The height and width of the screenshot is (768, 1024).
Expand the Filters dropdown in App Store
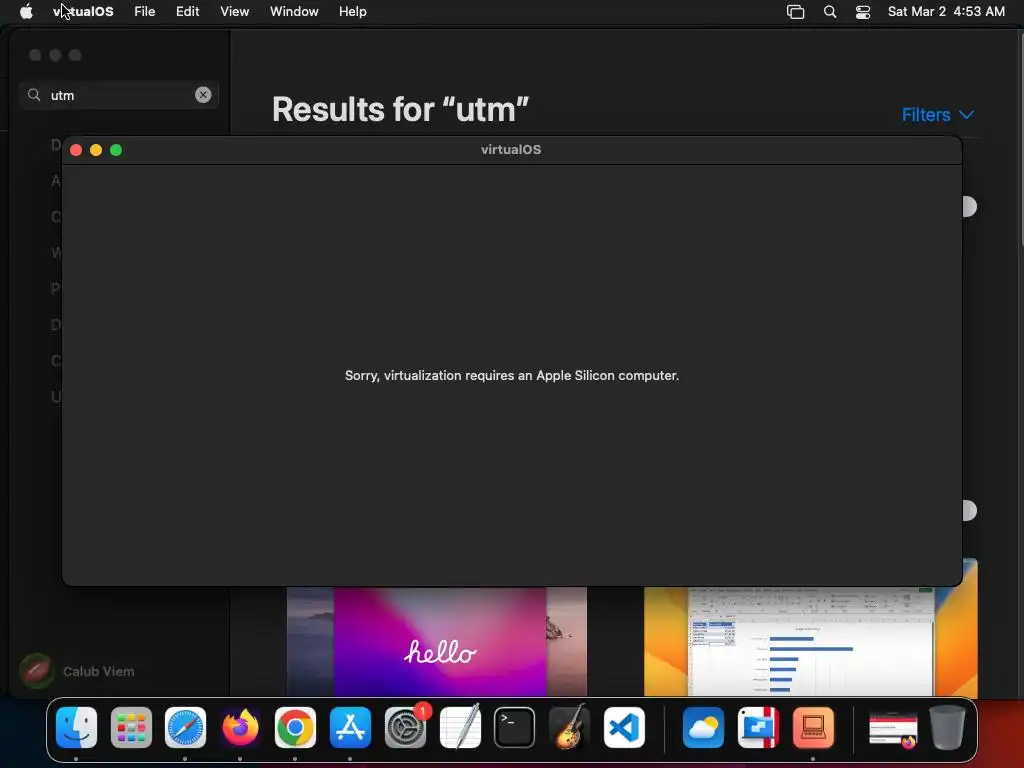(x=938, y=115)
